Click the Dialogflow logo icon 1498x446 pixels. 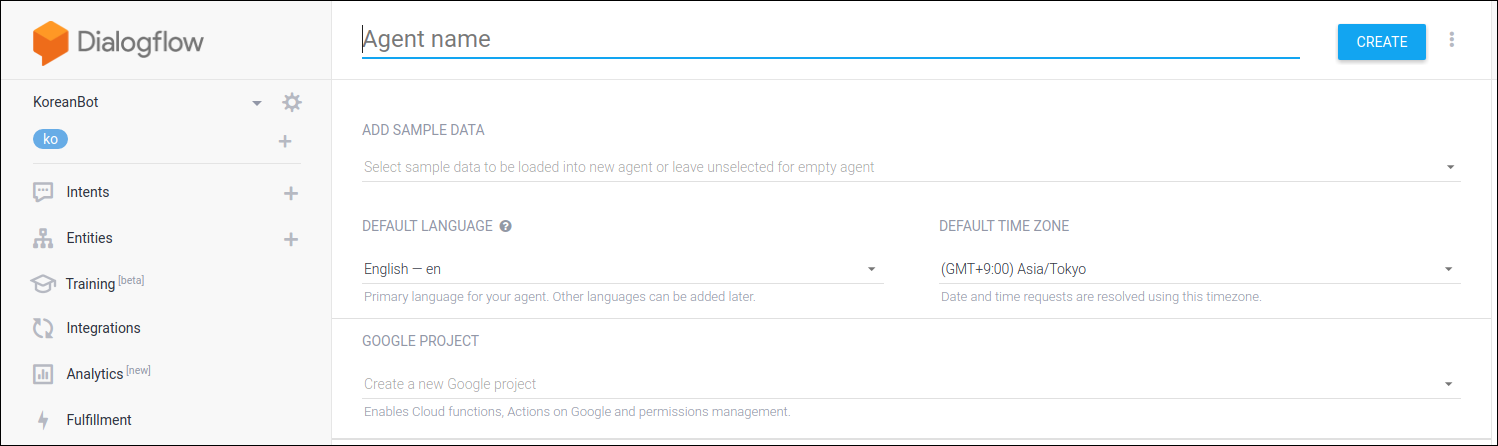[50, 43]
